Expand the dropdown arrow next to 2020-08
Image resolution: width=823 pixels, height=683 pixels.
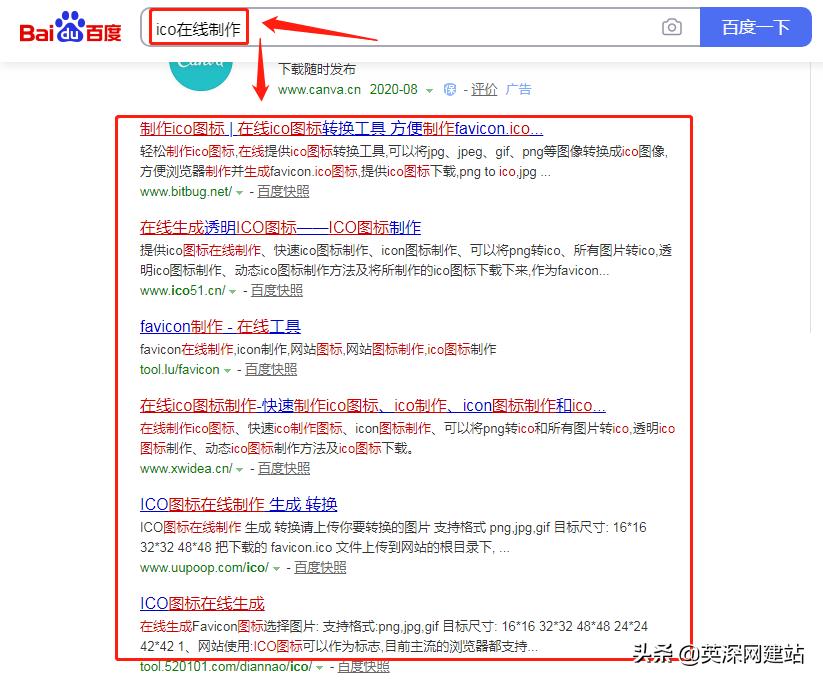(x=431, y=89)
